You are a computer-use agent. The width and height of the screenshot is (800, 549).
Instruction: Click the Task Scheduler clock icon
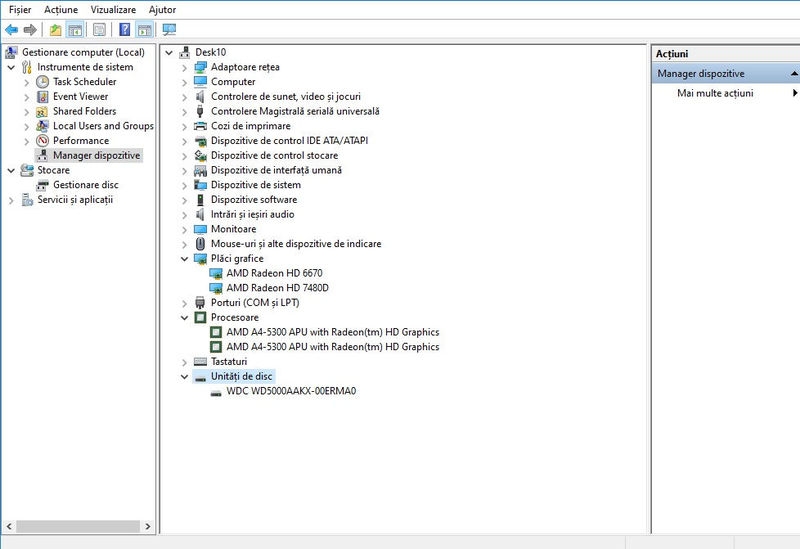click(42, 82)
